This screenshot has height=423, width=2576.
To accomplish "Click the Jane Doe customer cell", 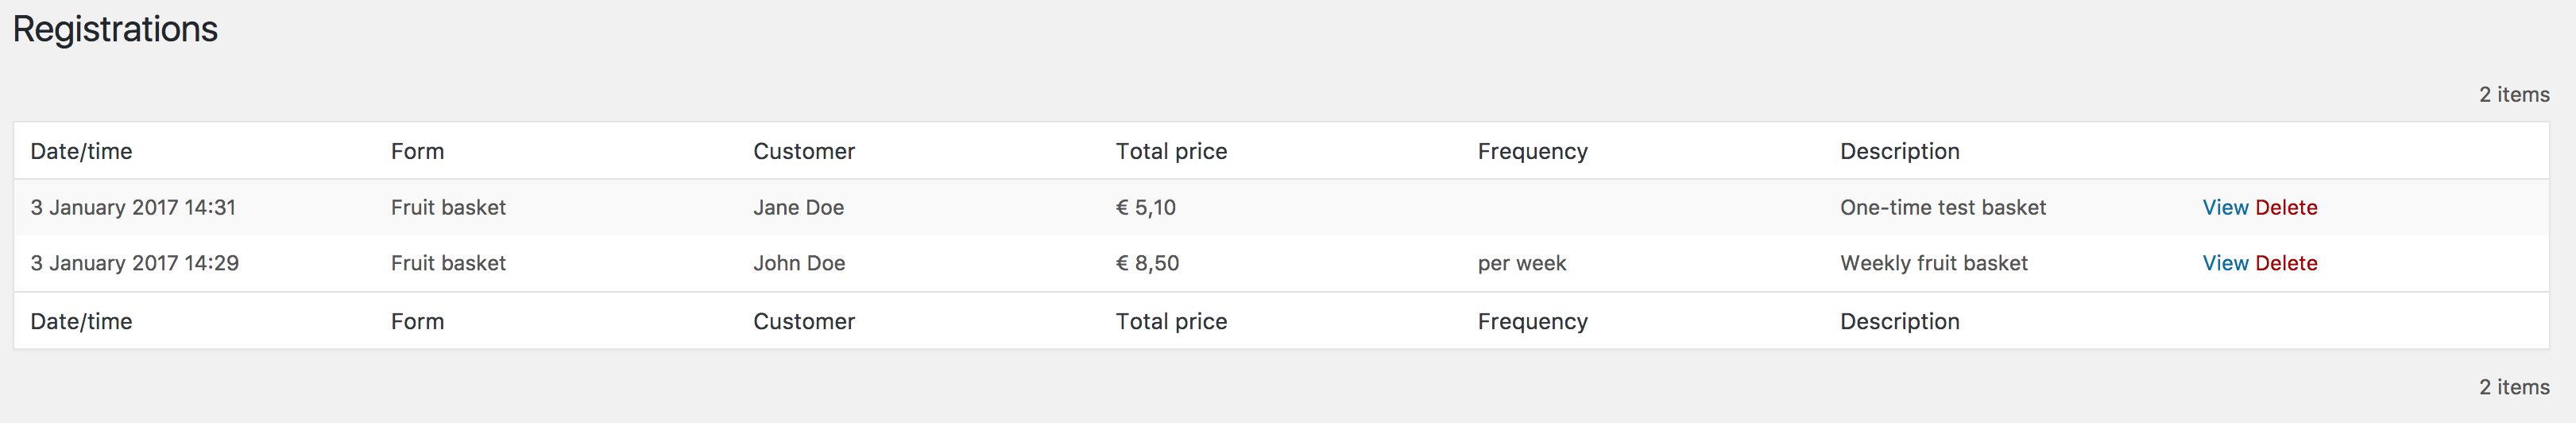I will click(x=798, y=207).
